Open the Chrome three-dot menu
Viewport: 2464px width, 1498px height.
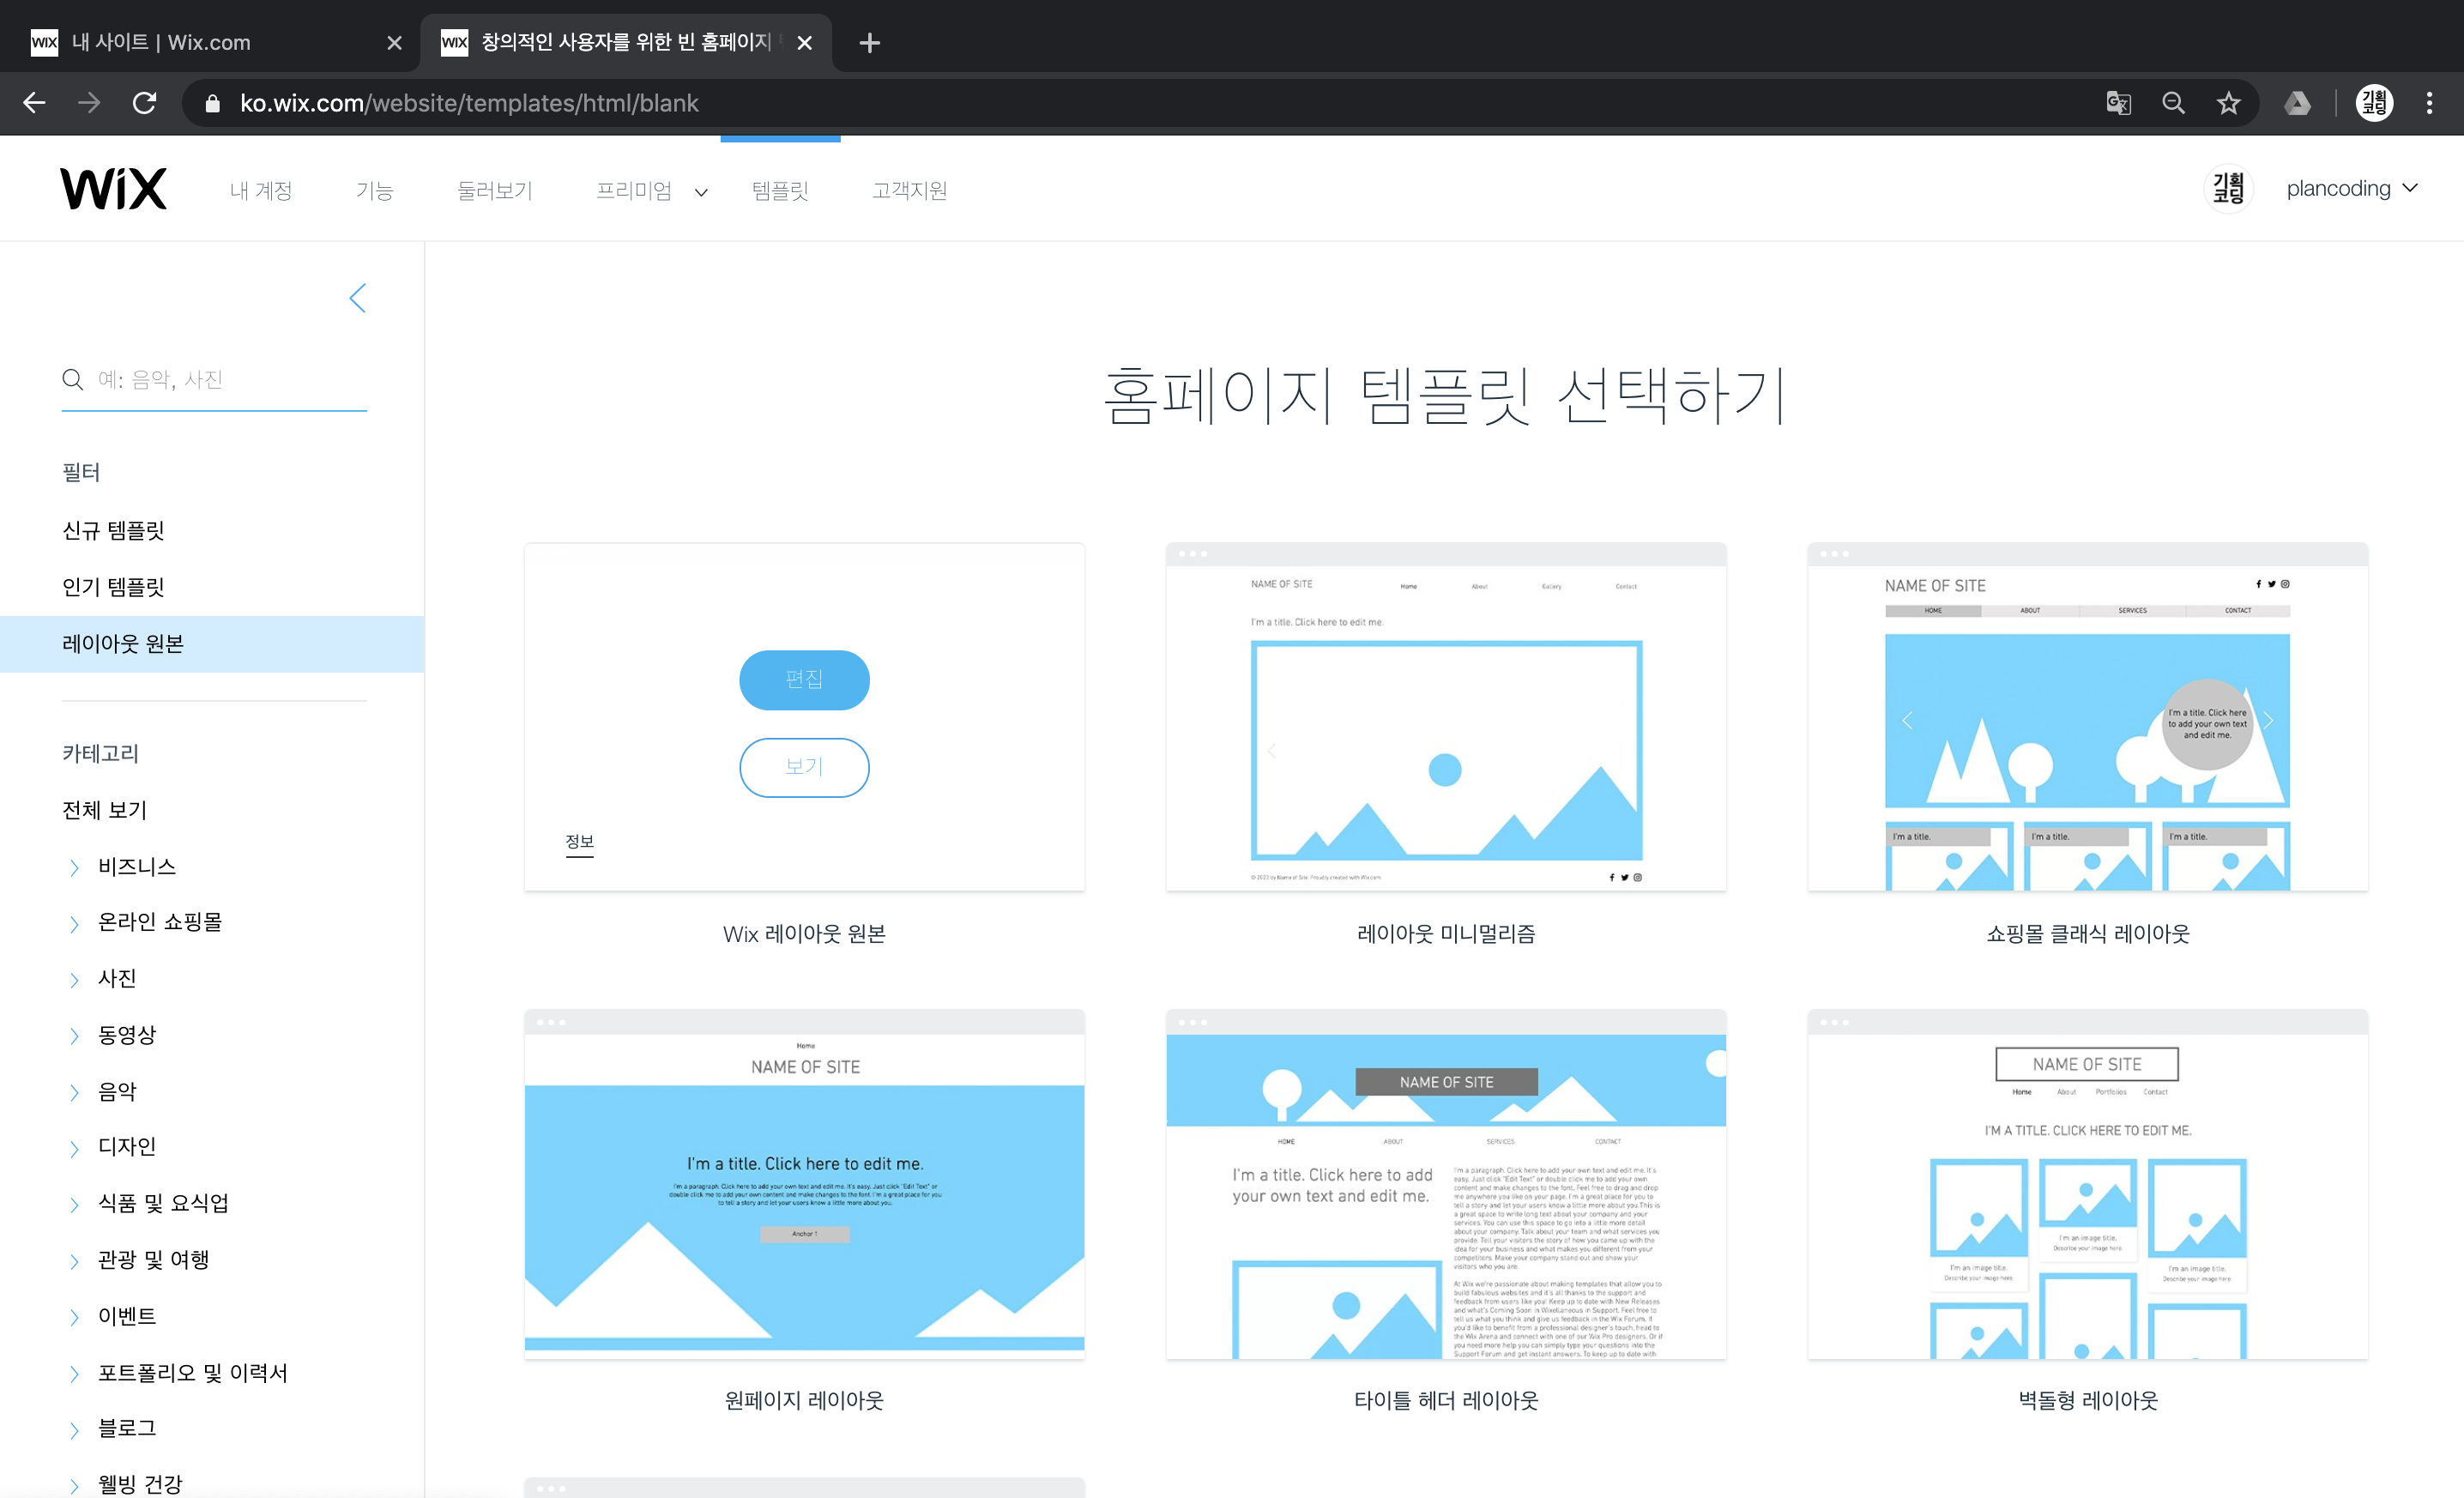coord(2429,103)
